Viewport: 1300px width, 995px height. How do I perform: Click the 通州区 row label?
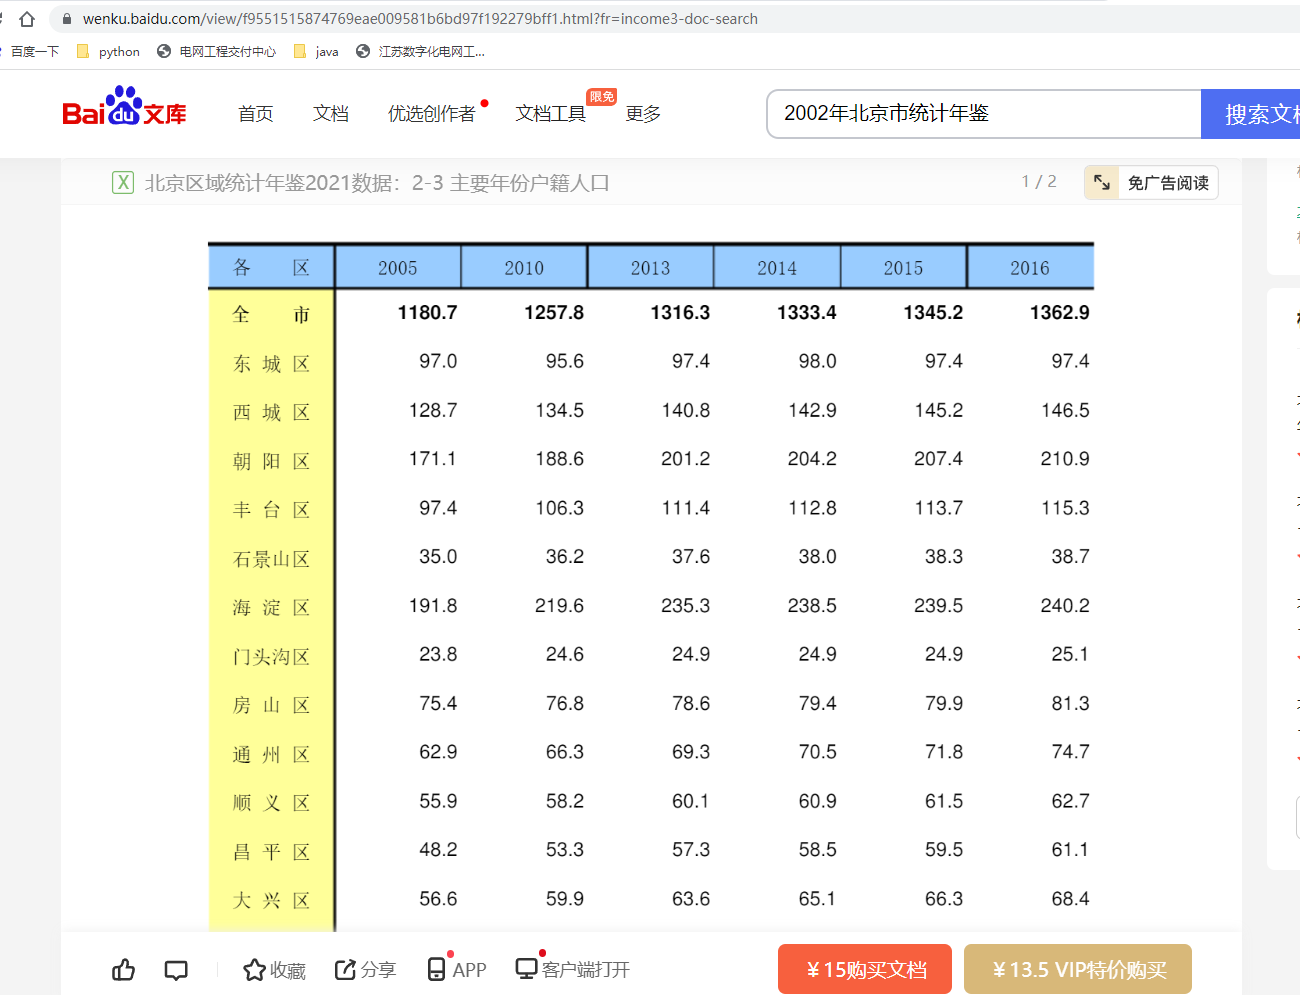[x=271, y=755]
